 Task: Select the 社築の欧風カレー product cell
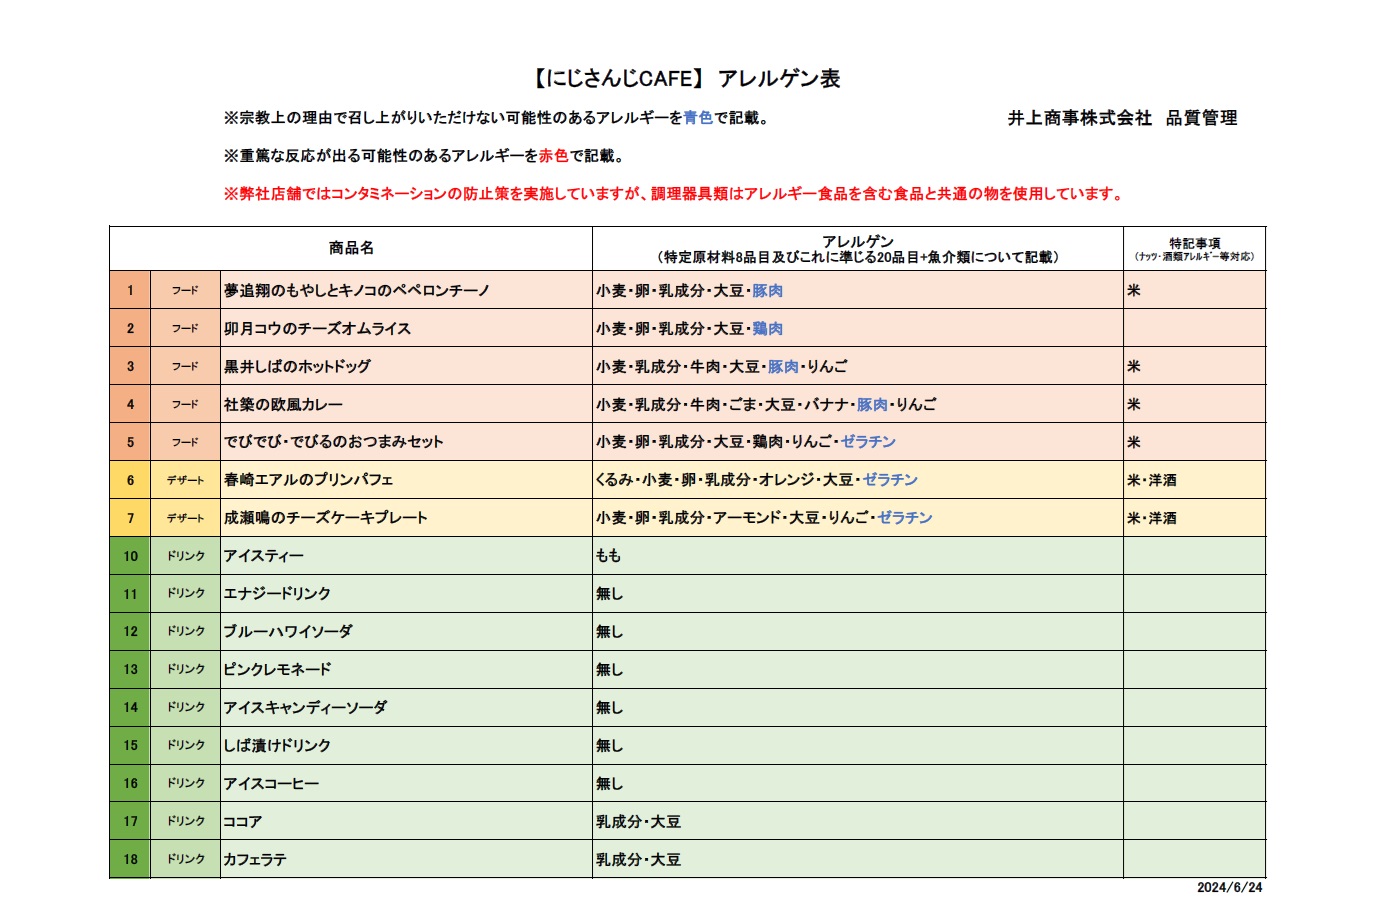(283, 405)
